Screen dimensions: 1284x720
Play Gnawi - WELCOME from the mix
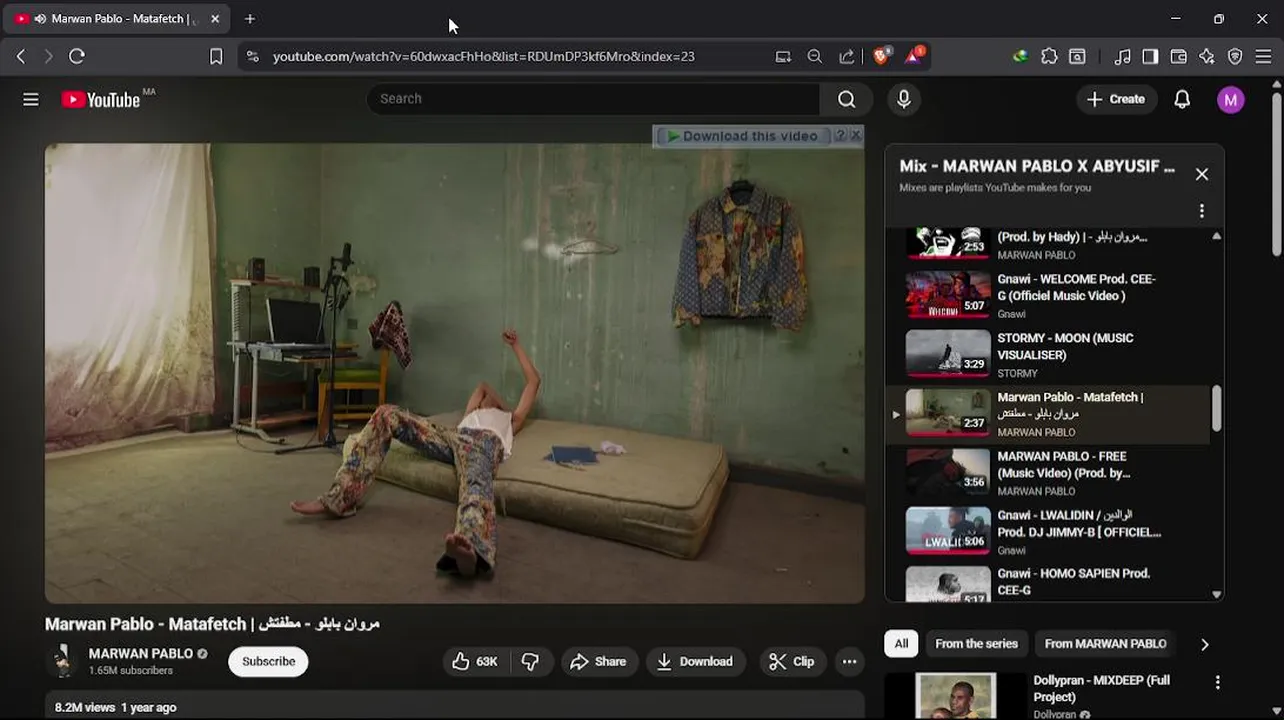click(1050, 295)
